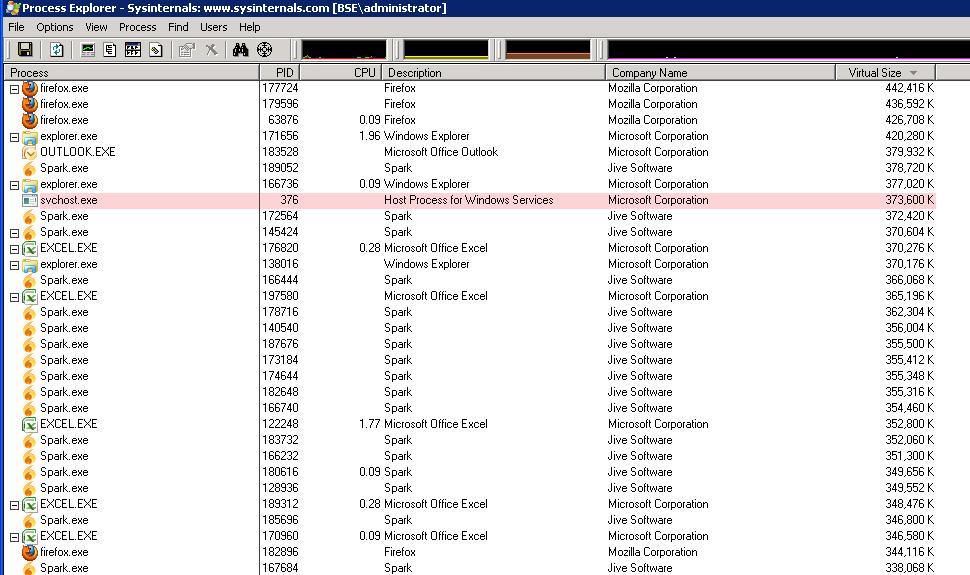This screenshot has height=575, width=970.
Task: Click the Process Explorer title bar icon
Action: [12, 8]
